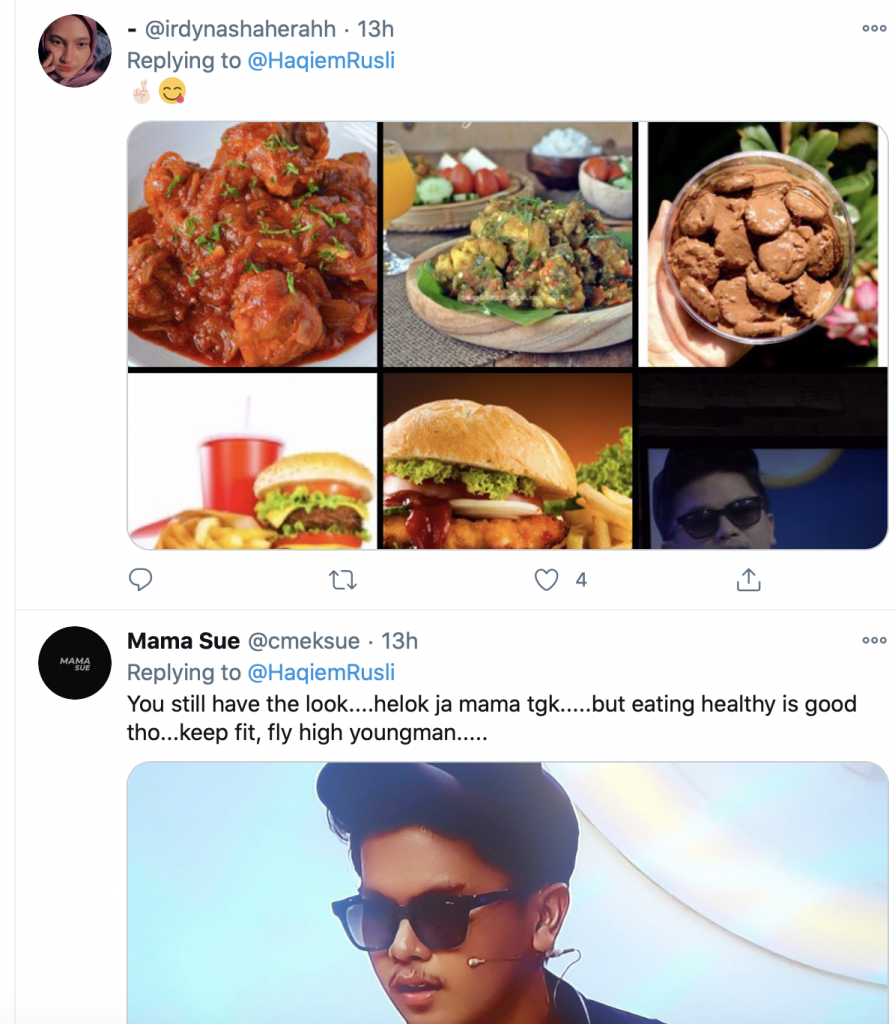
Task: Reply to the irdynashaherahh tweet
Action: pyautogui.click(x=141, y=579)
